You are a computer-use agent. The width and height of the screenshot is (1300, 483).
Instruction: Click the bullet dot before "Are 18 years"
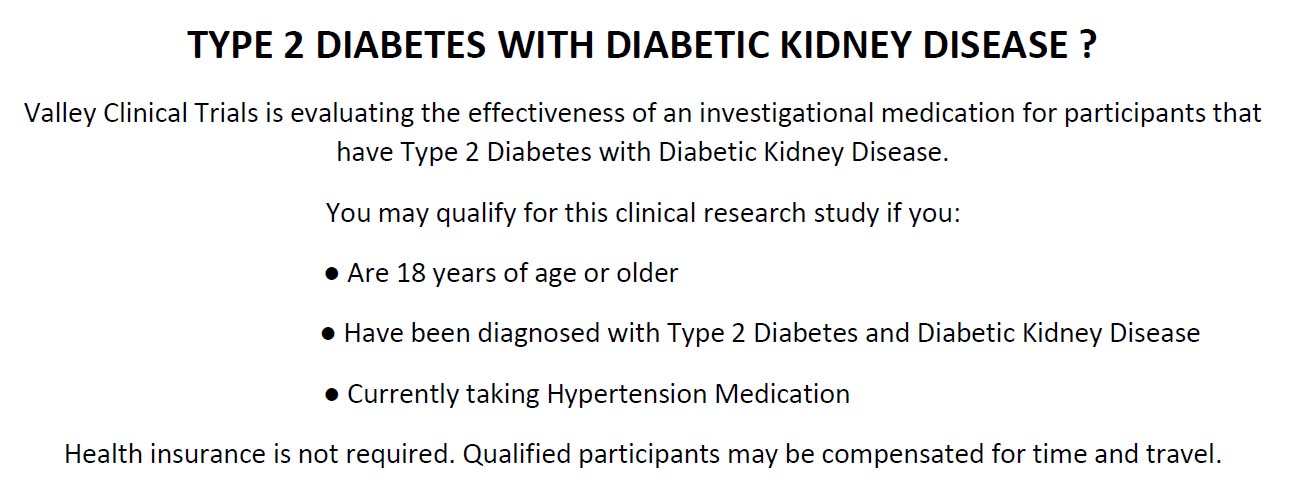pos(332,274)
